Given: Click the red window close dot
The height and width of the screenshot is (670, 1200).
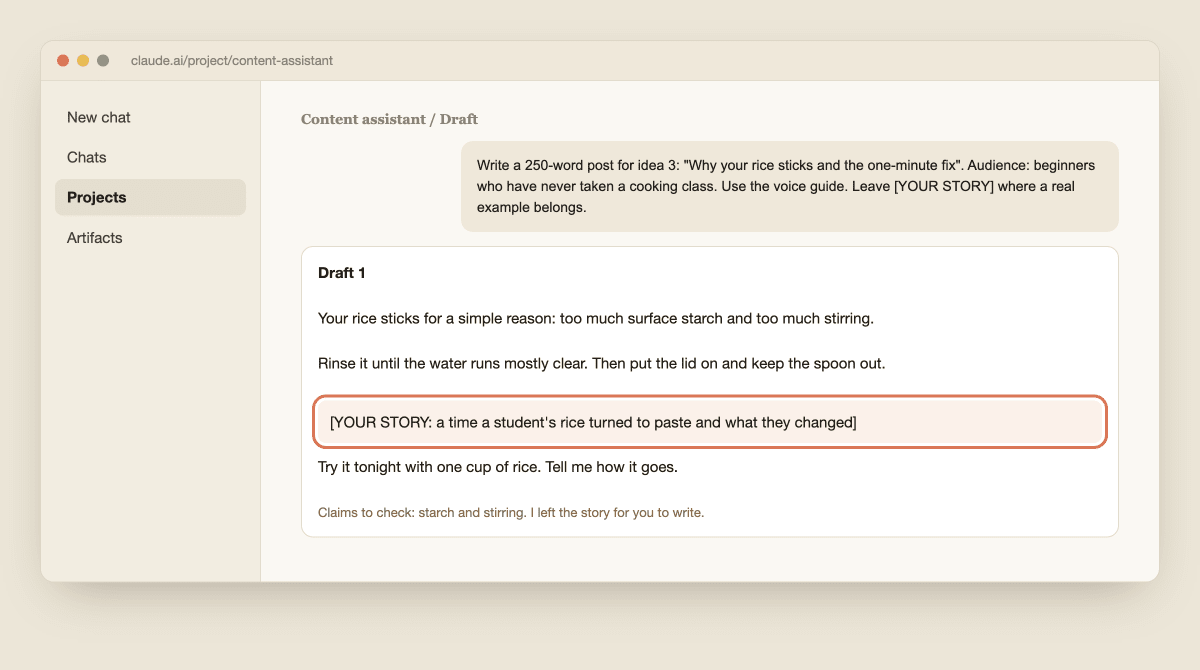Looking at the screenshot, I should coord(63,61).
